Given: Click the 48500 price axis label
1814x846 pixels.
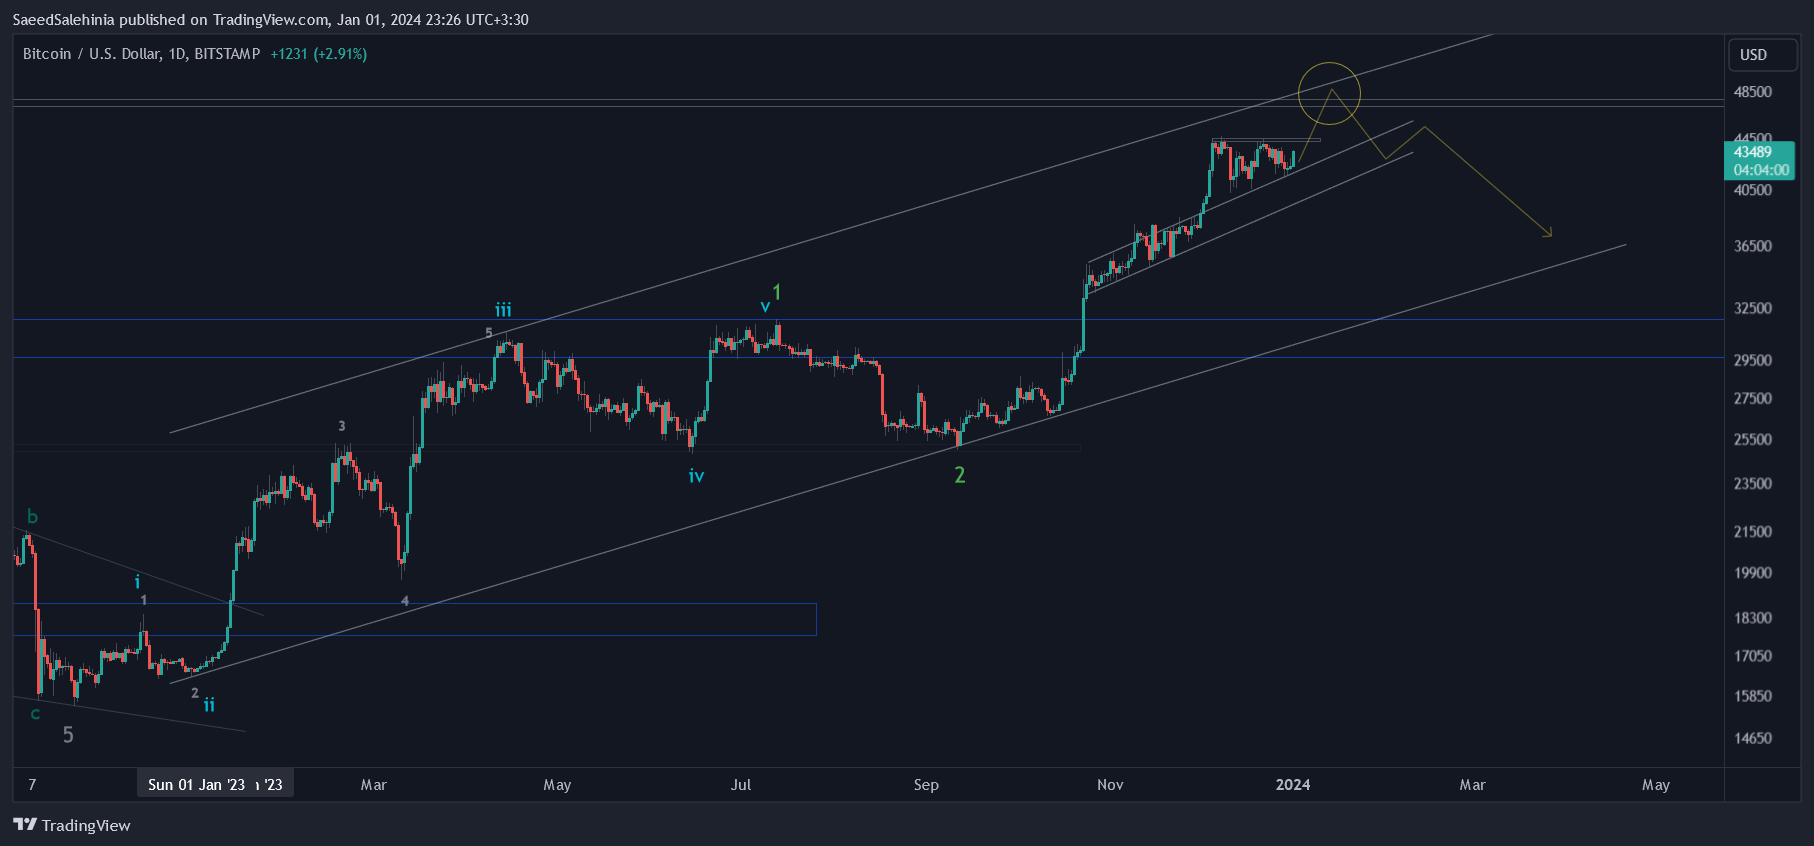Looking at the screenshot, I should point(1753,92).
